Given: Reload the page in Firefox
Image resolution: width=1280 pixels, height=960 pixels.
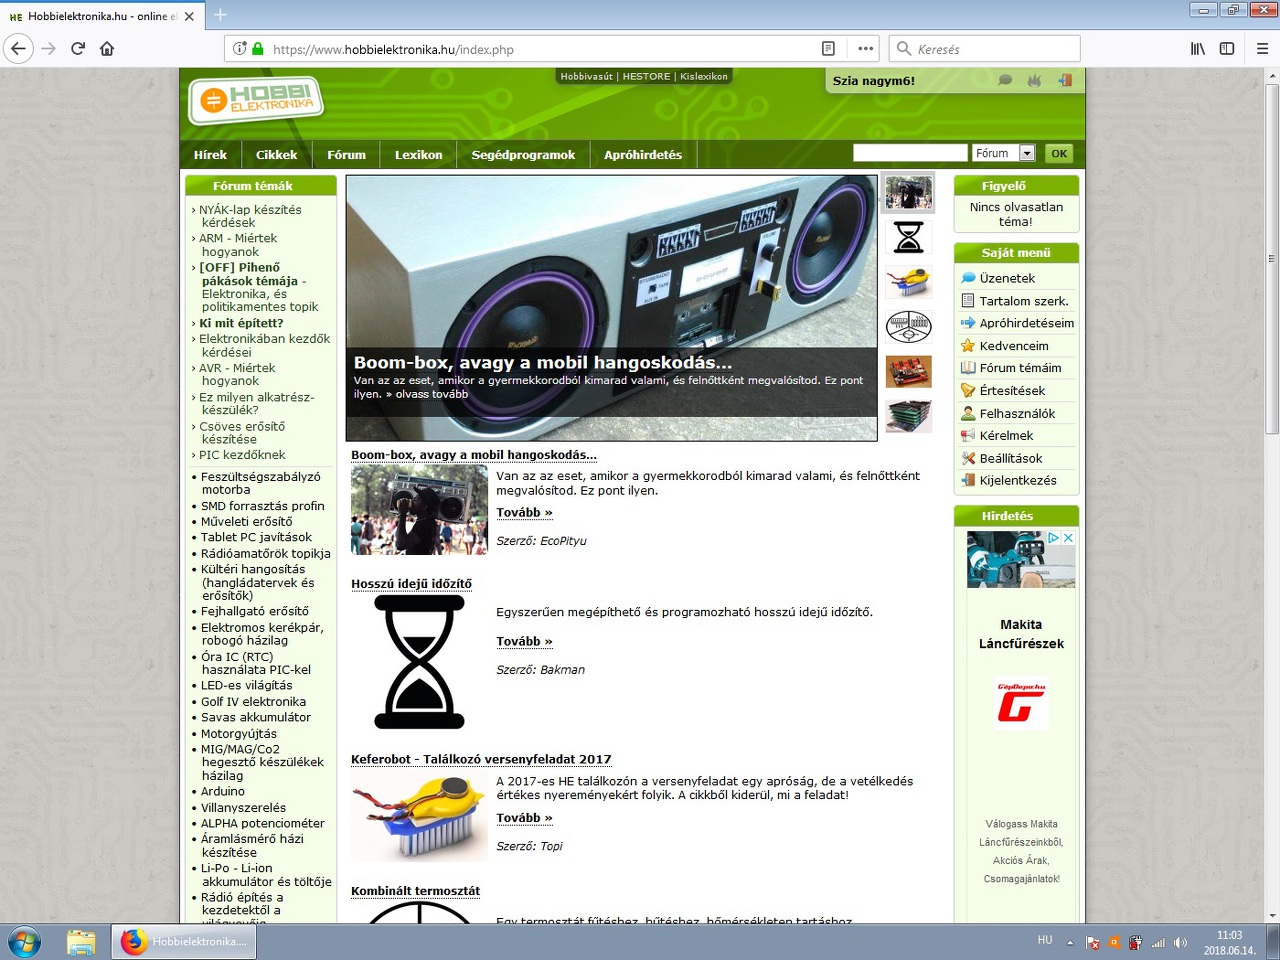Looking at the screenshot, I should tap(78, 48).
